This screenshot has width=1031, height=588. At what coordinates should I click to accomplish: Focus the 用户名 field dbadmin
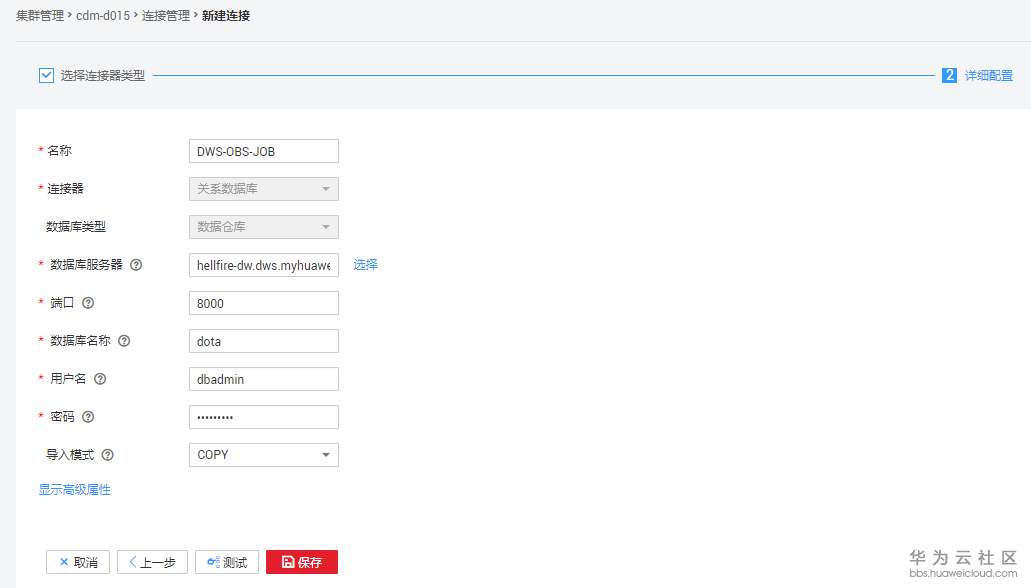click(264, 379)
